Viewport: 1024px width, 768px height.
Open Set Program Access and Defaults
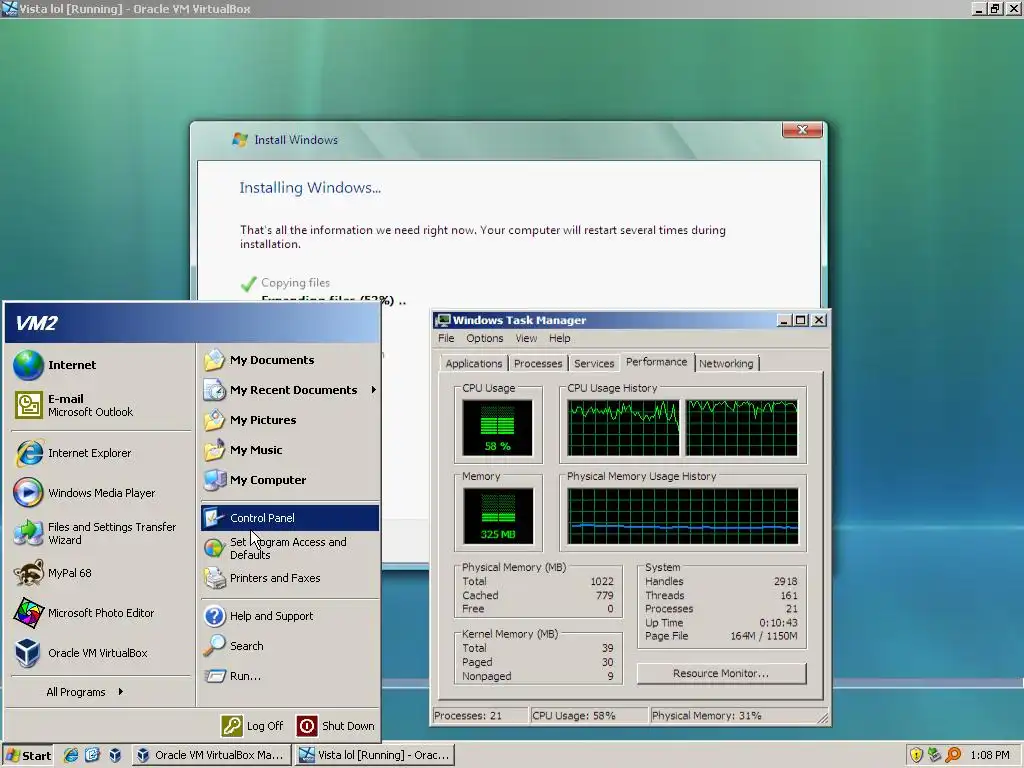(x=288, y=548)
